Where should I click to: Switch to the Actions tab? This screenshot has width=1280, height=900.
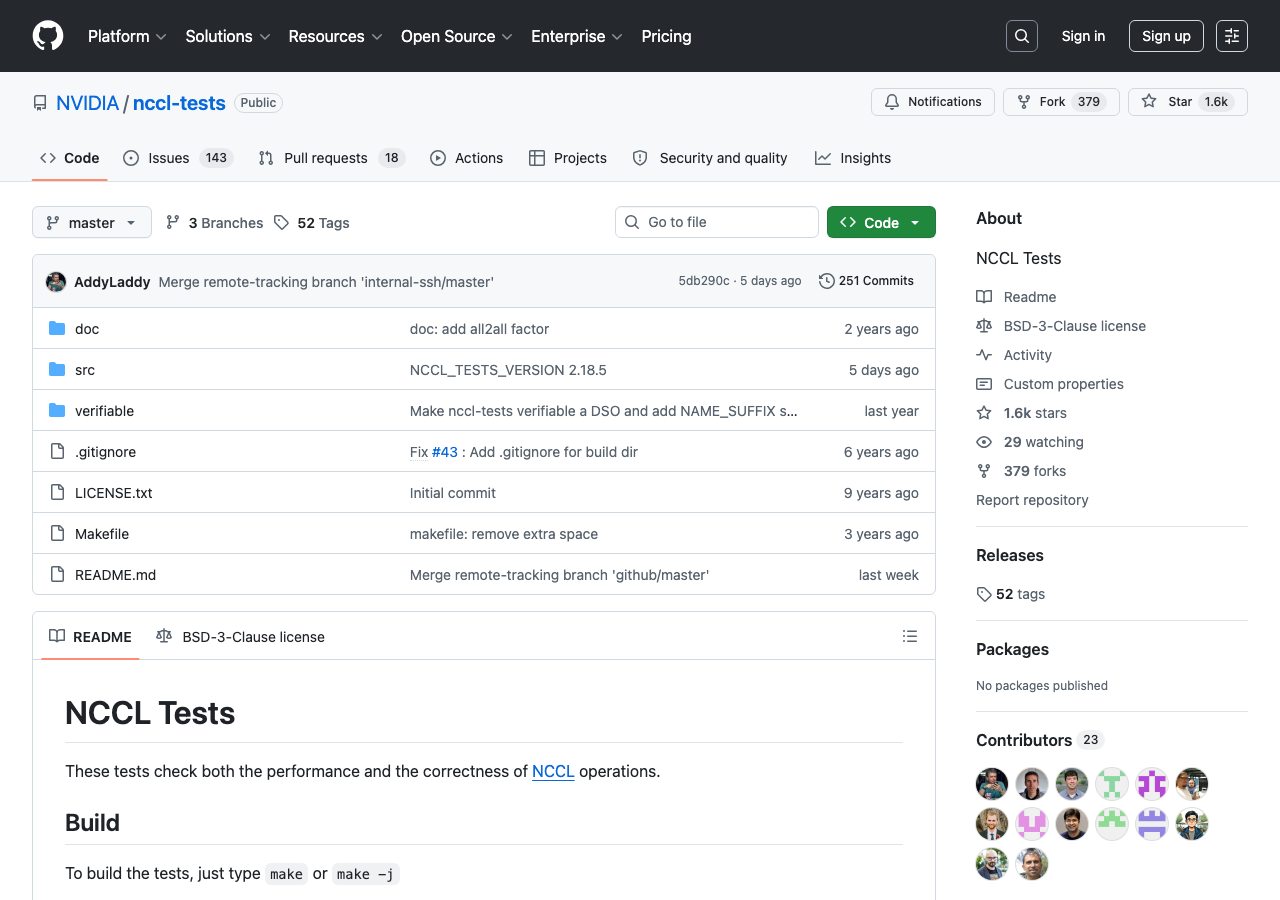(x=466, y=158)
